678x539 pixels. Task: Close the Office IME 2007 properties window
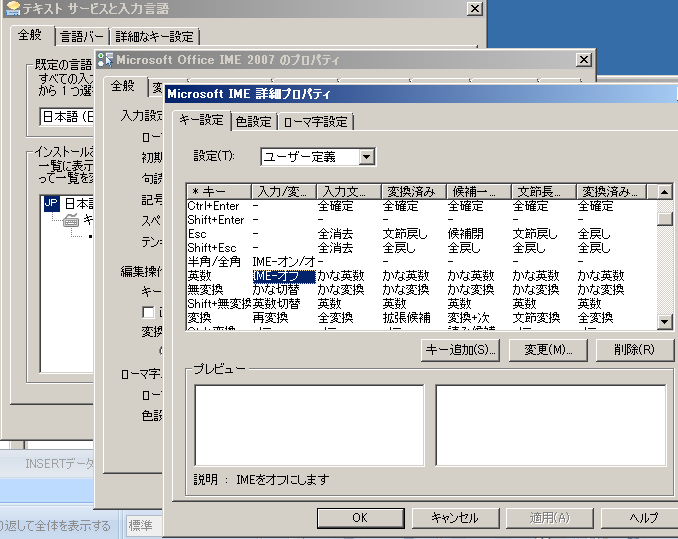[x=584, y=60]
